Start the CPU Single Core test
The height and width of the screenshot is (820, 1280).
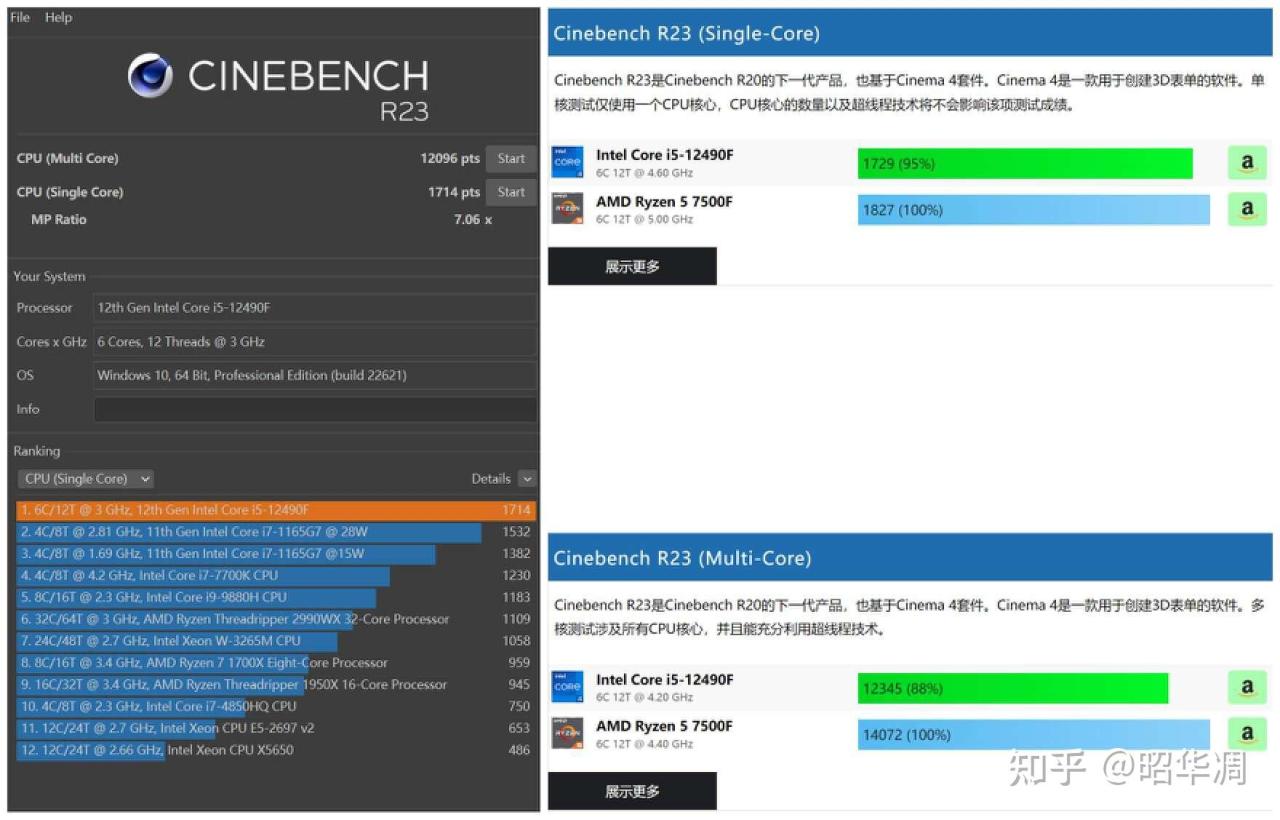(511, 192)
